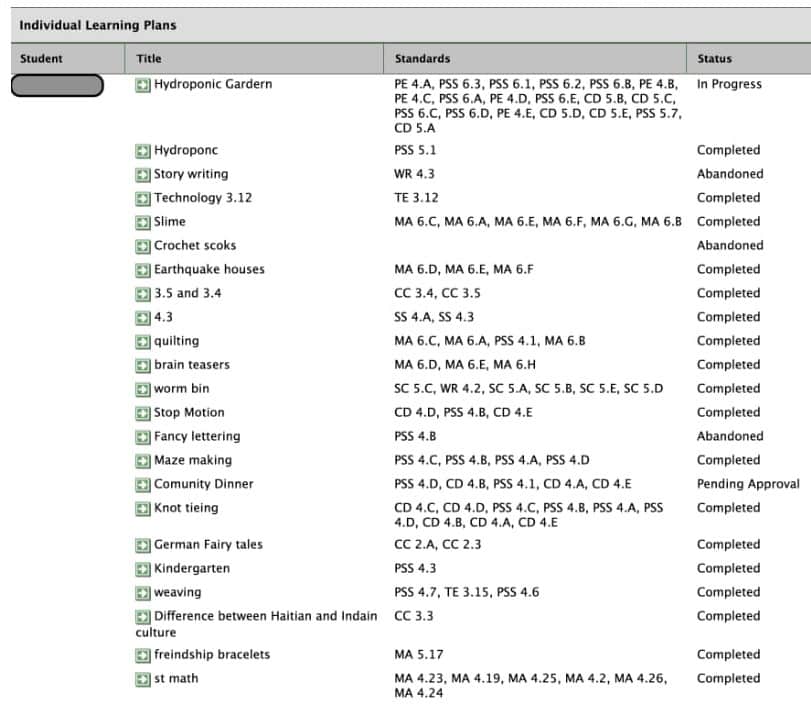811x704 pixels.
Task: Expand the 4.3 plan row
Action: [x=143, y=318]
